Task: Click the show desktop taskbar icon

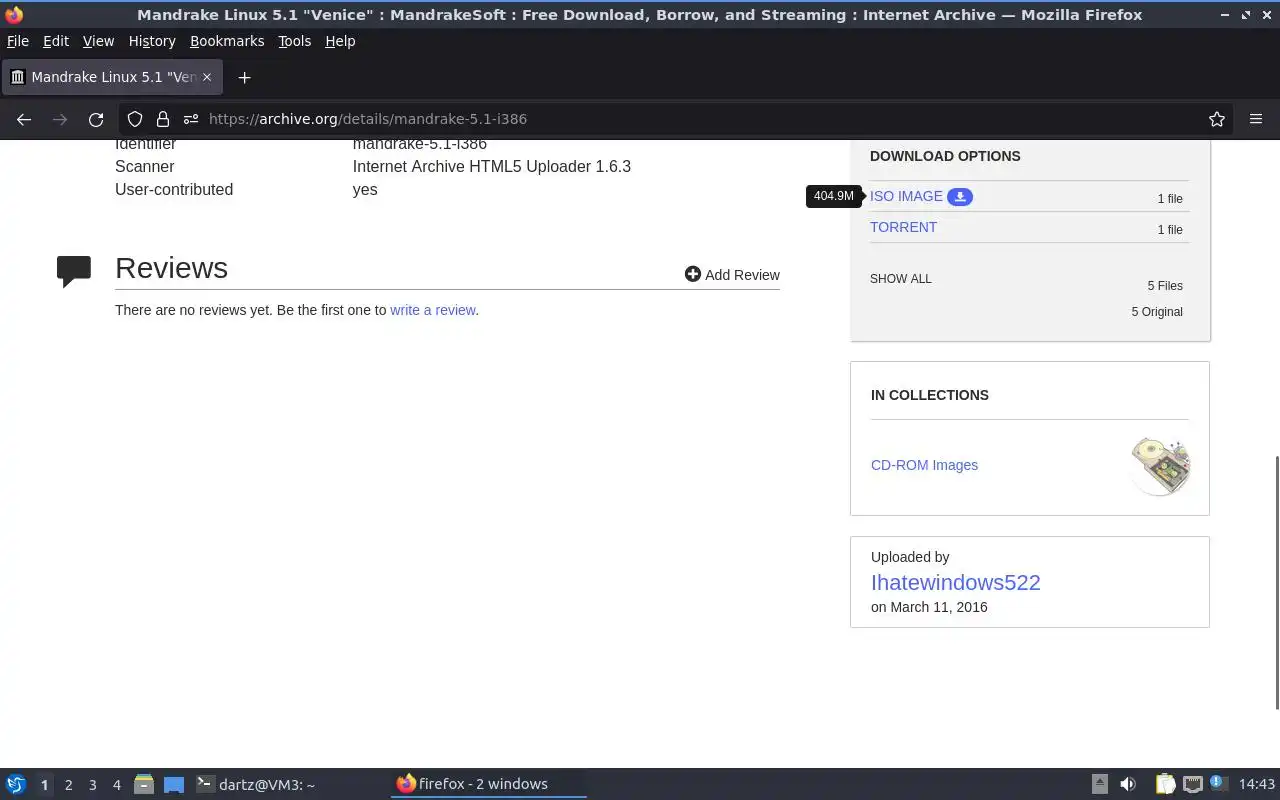Action: click(x=174, y=784)
